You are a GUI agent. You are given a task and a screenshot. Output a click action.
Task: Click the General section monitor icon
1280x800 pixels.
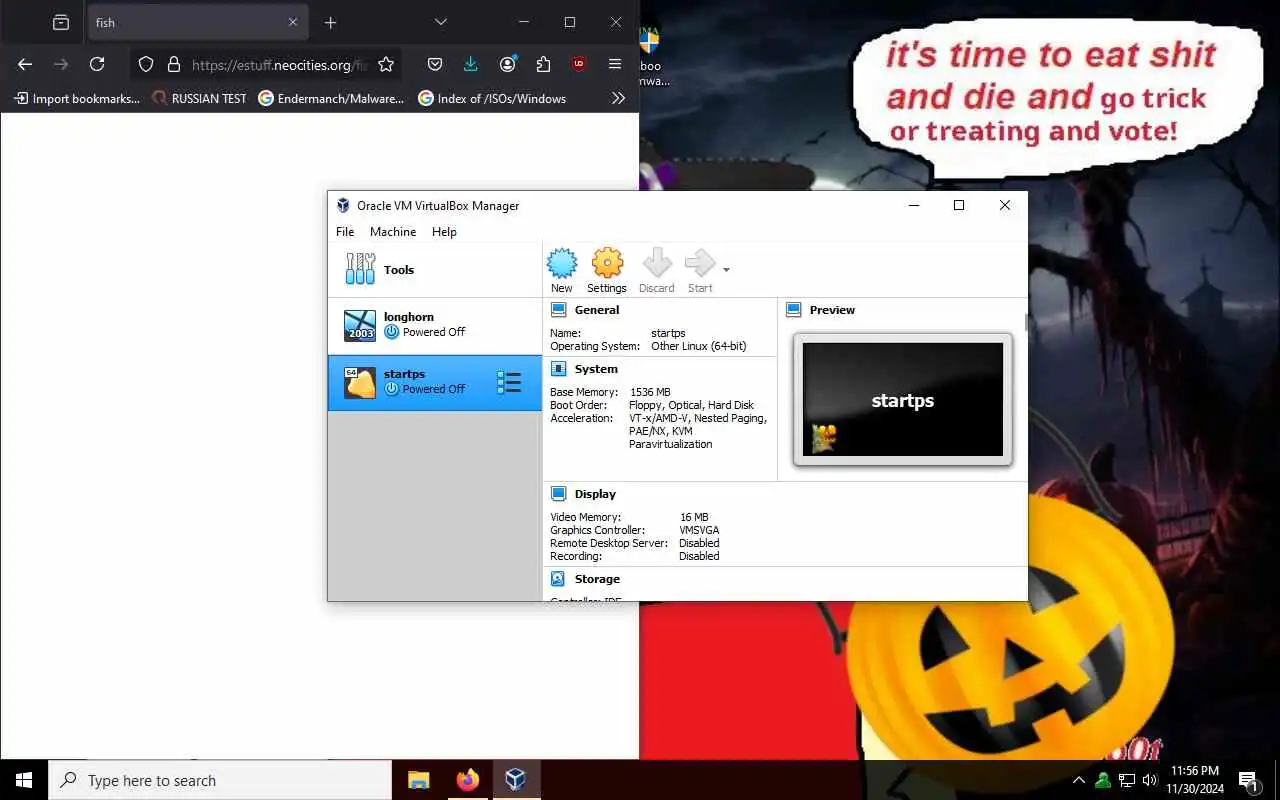[x=559, y=310]
